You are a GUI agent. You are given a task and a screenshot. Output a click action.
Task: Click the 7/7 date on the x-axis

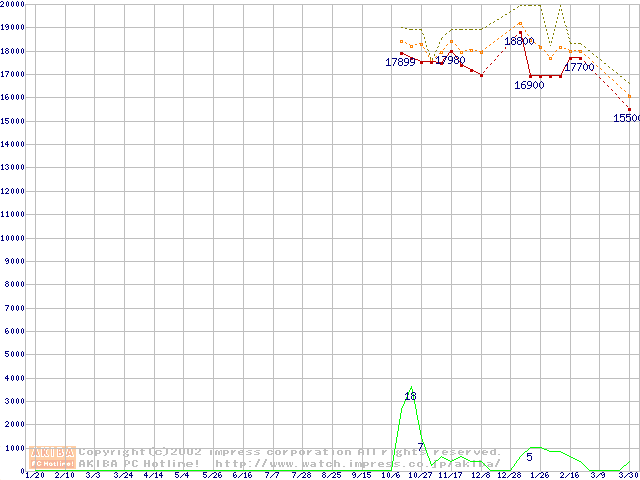271,475
